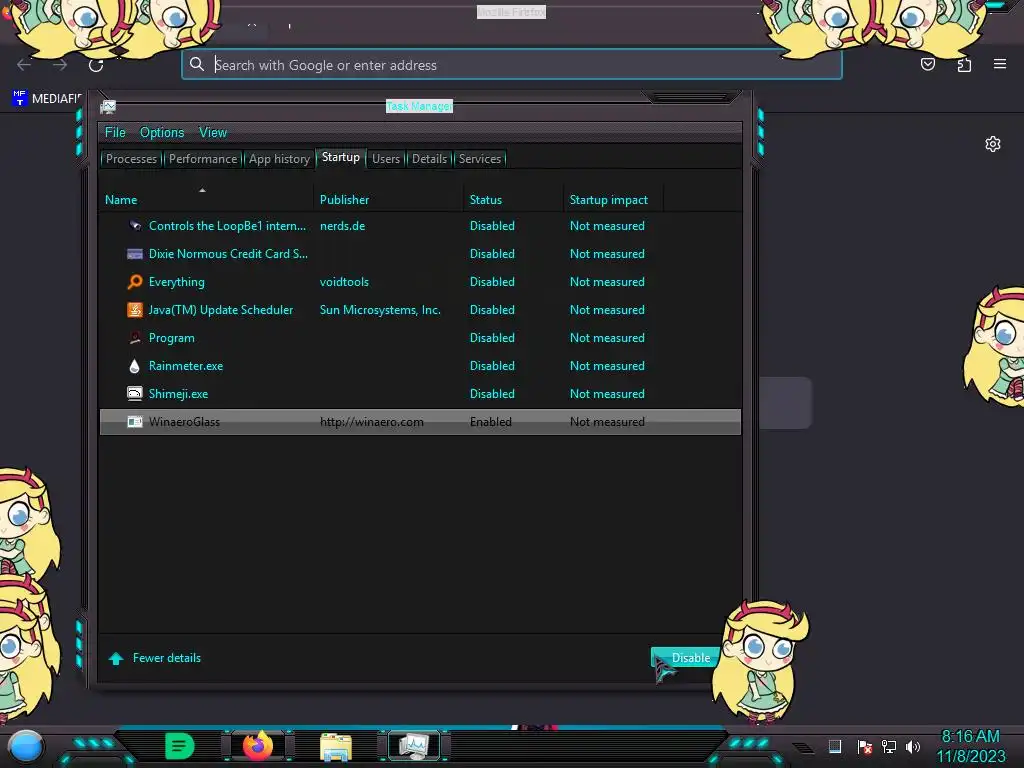Screen dimensions: 1024x768
Task: Click the voidtools publisher cell
Action: [344, 282]
